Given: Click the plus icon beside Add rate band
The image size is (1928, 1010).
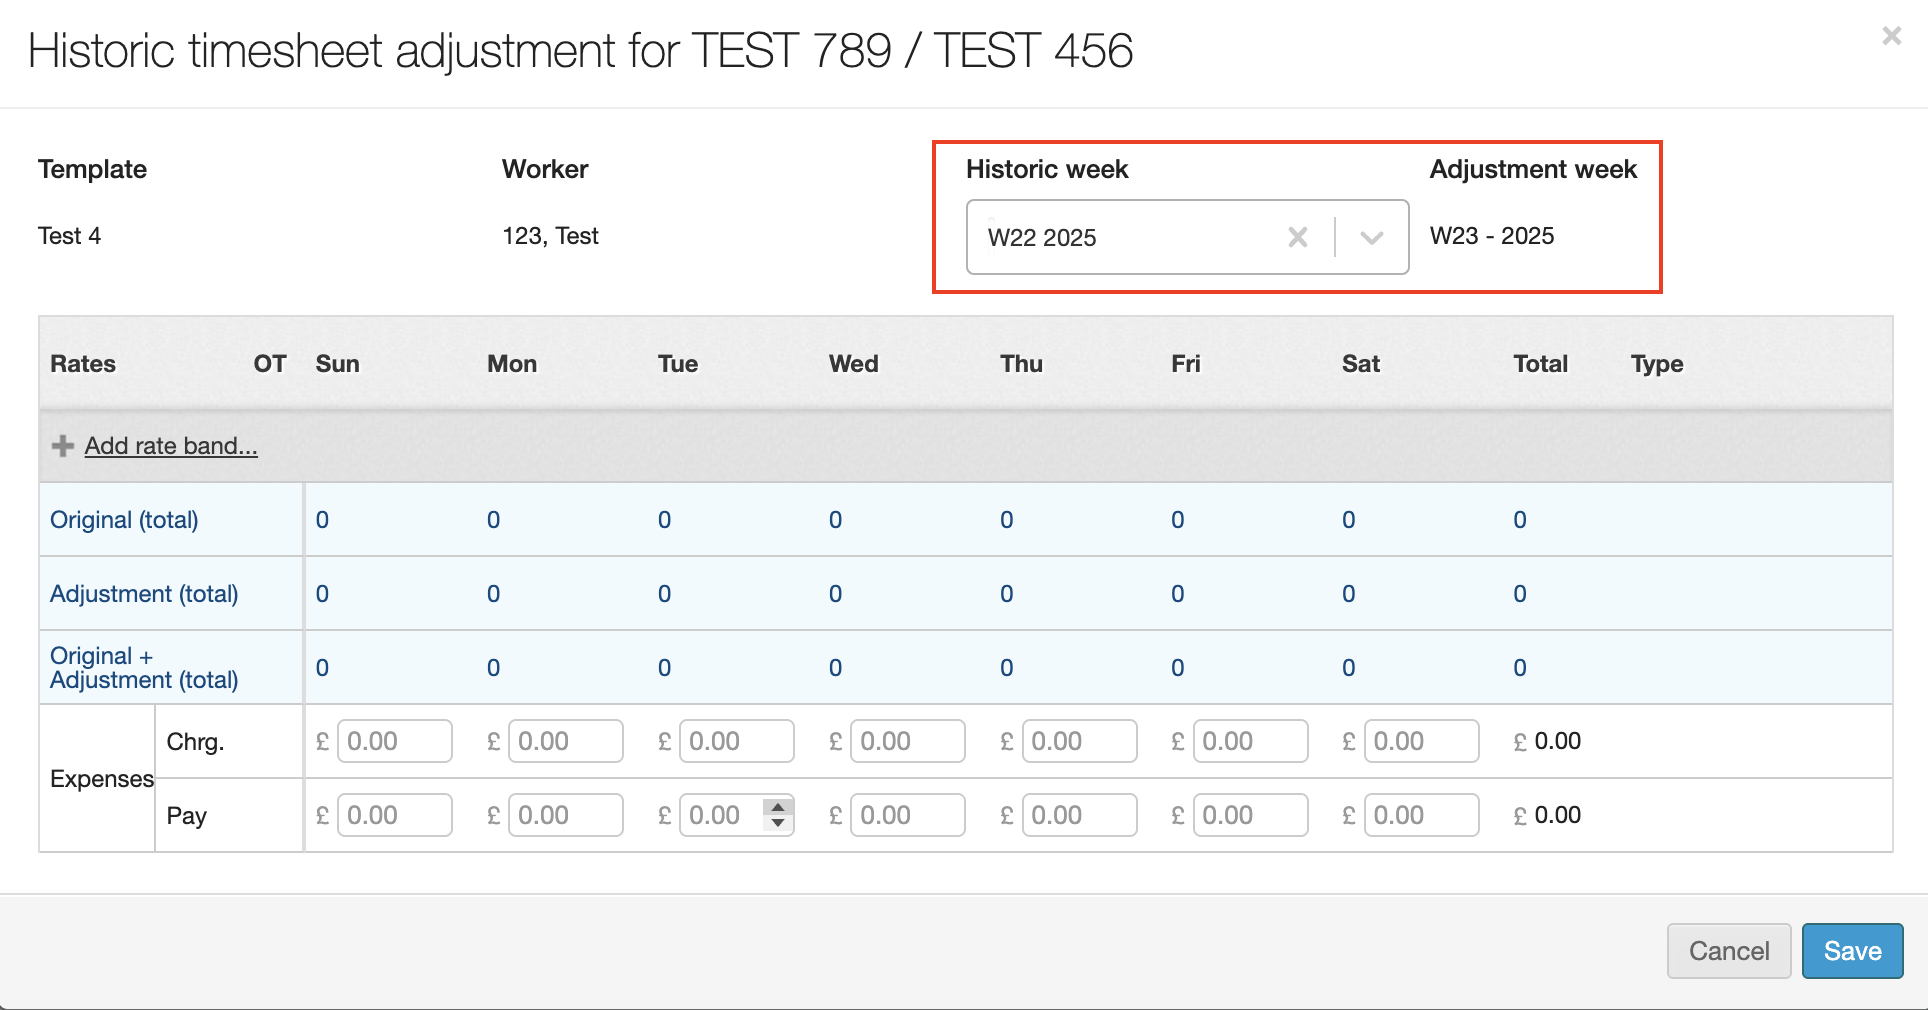Looking at the screenshot, I should click(63, 446).
